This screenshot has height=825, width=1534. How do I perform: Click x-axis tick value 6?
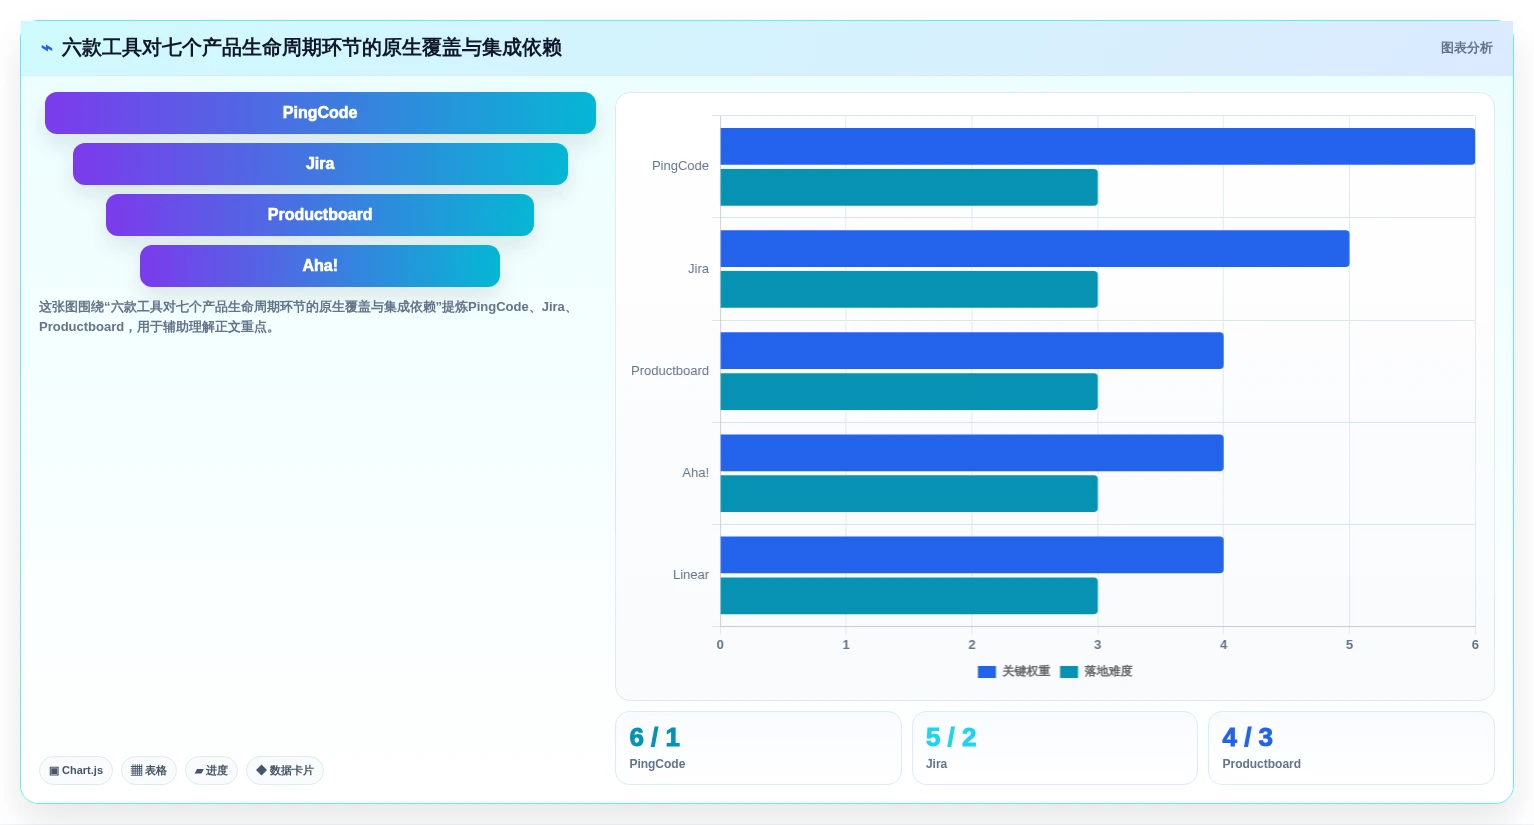(1475, 645)
